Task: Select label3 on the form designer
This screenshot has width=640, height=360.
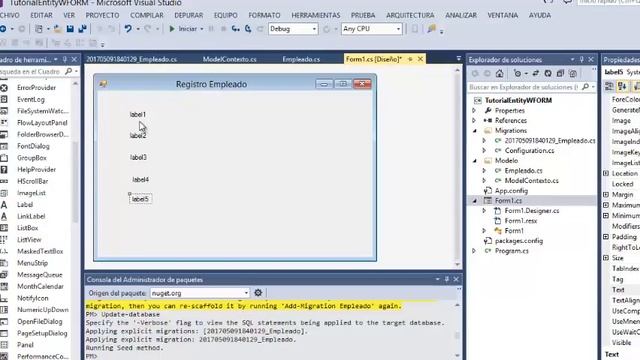Action: (138, 157)
